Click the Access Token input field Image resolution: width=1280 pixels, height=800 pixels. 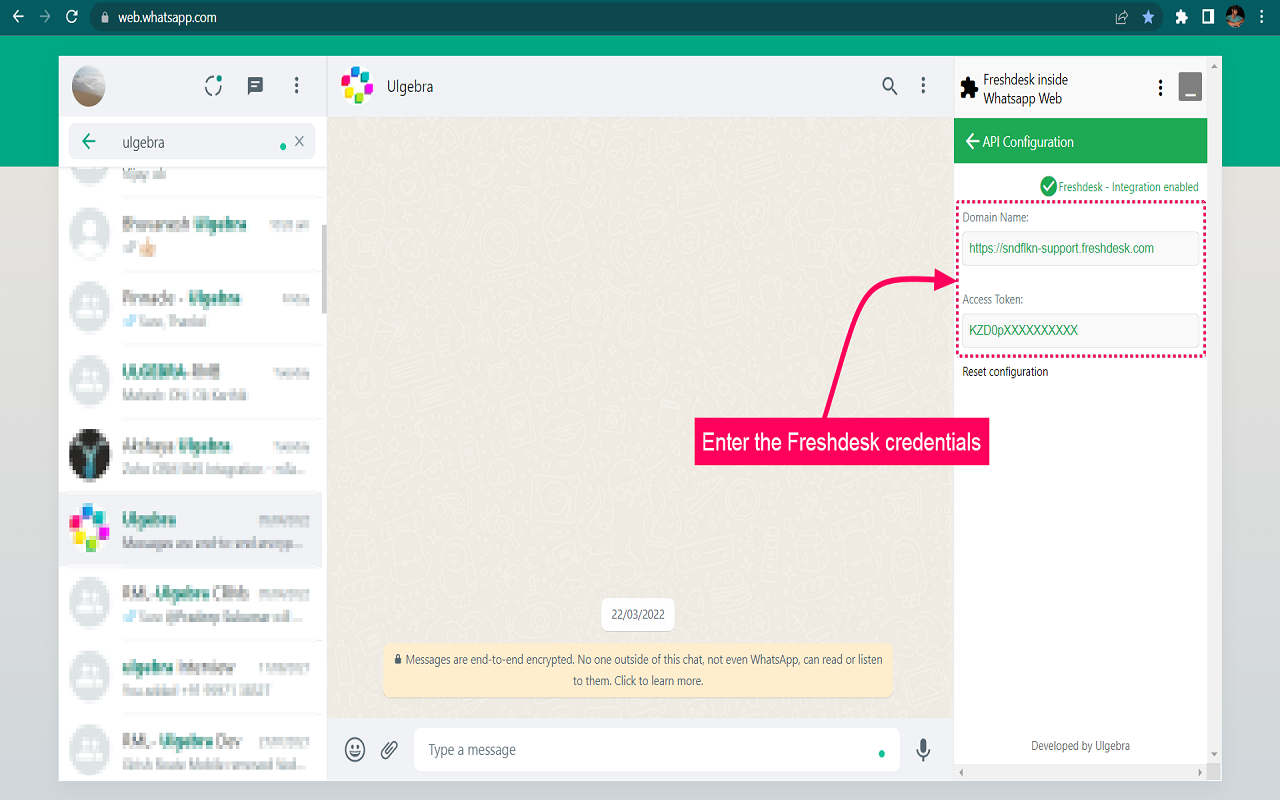pyautogui.click(x=1080, y=330)
